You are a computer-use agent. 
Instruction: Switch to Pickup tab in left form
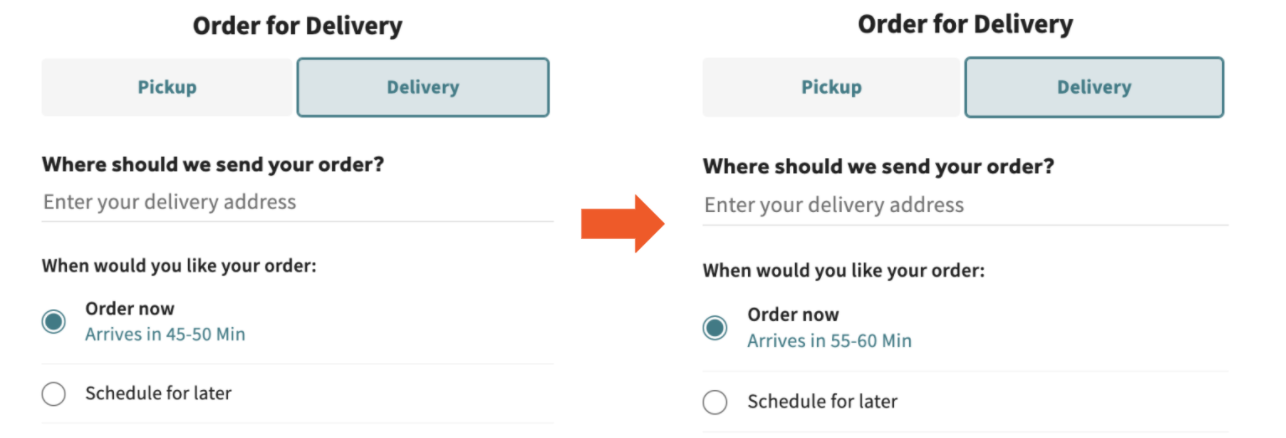click(x=167, y=87)
